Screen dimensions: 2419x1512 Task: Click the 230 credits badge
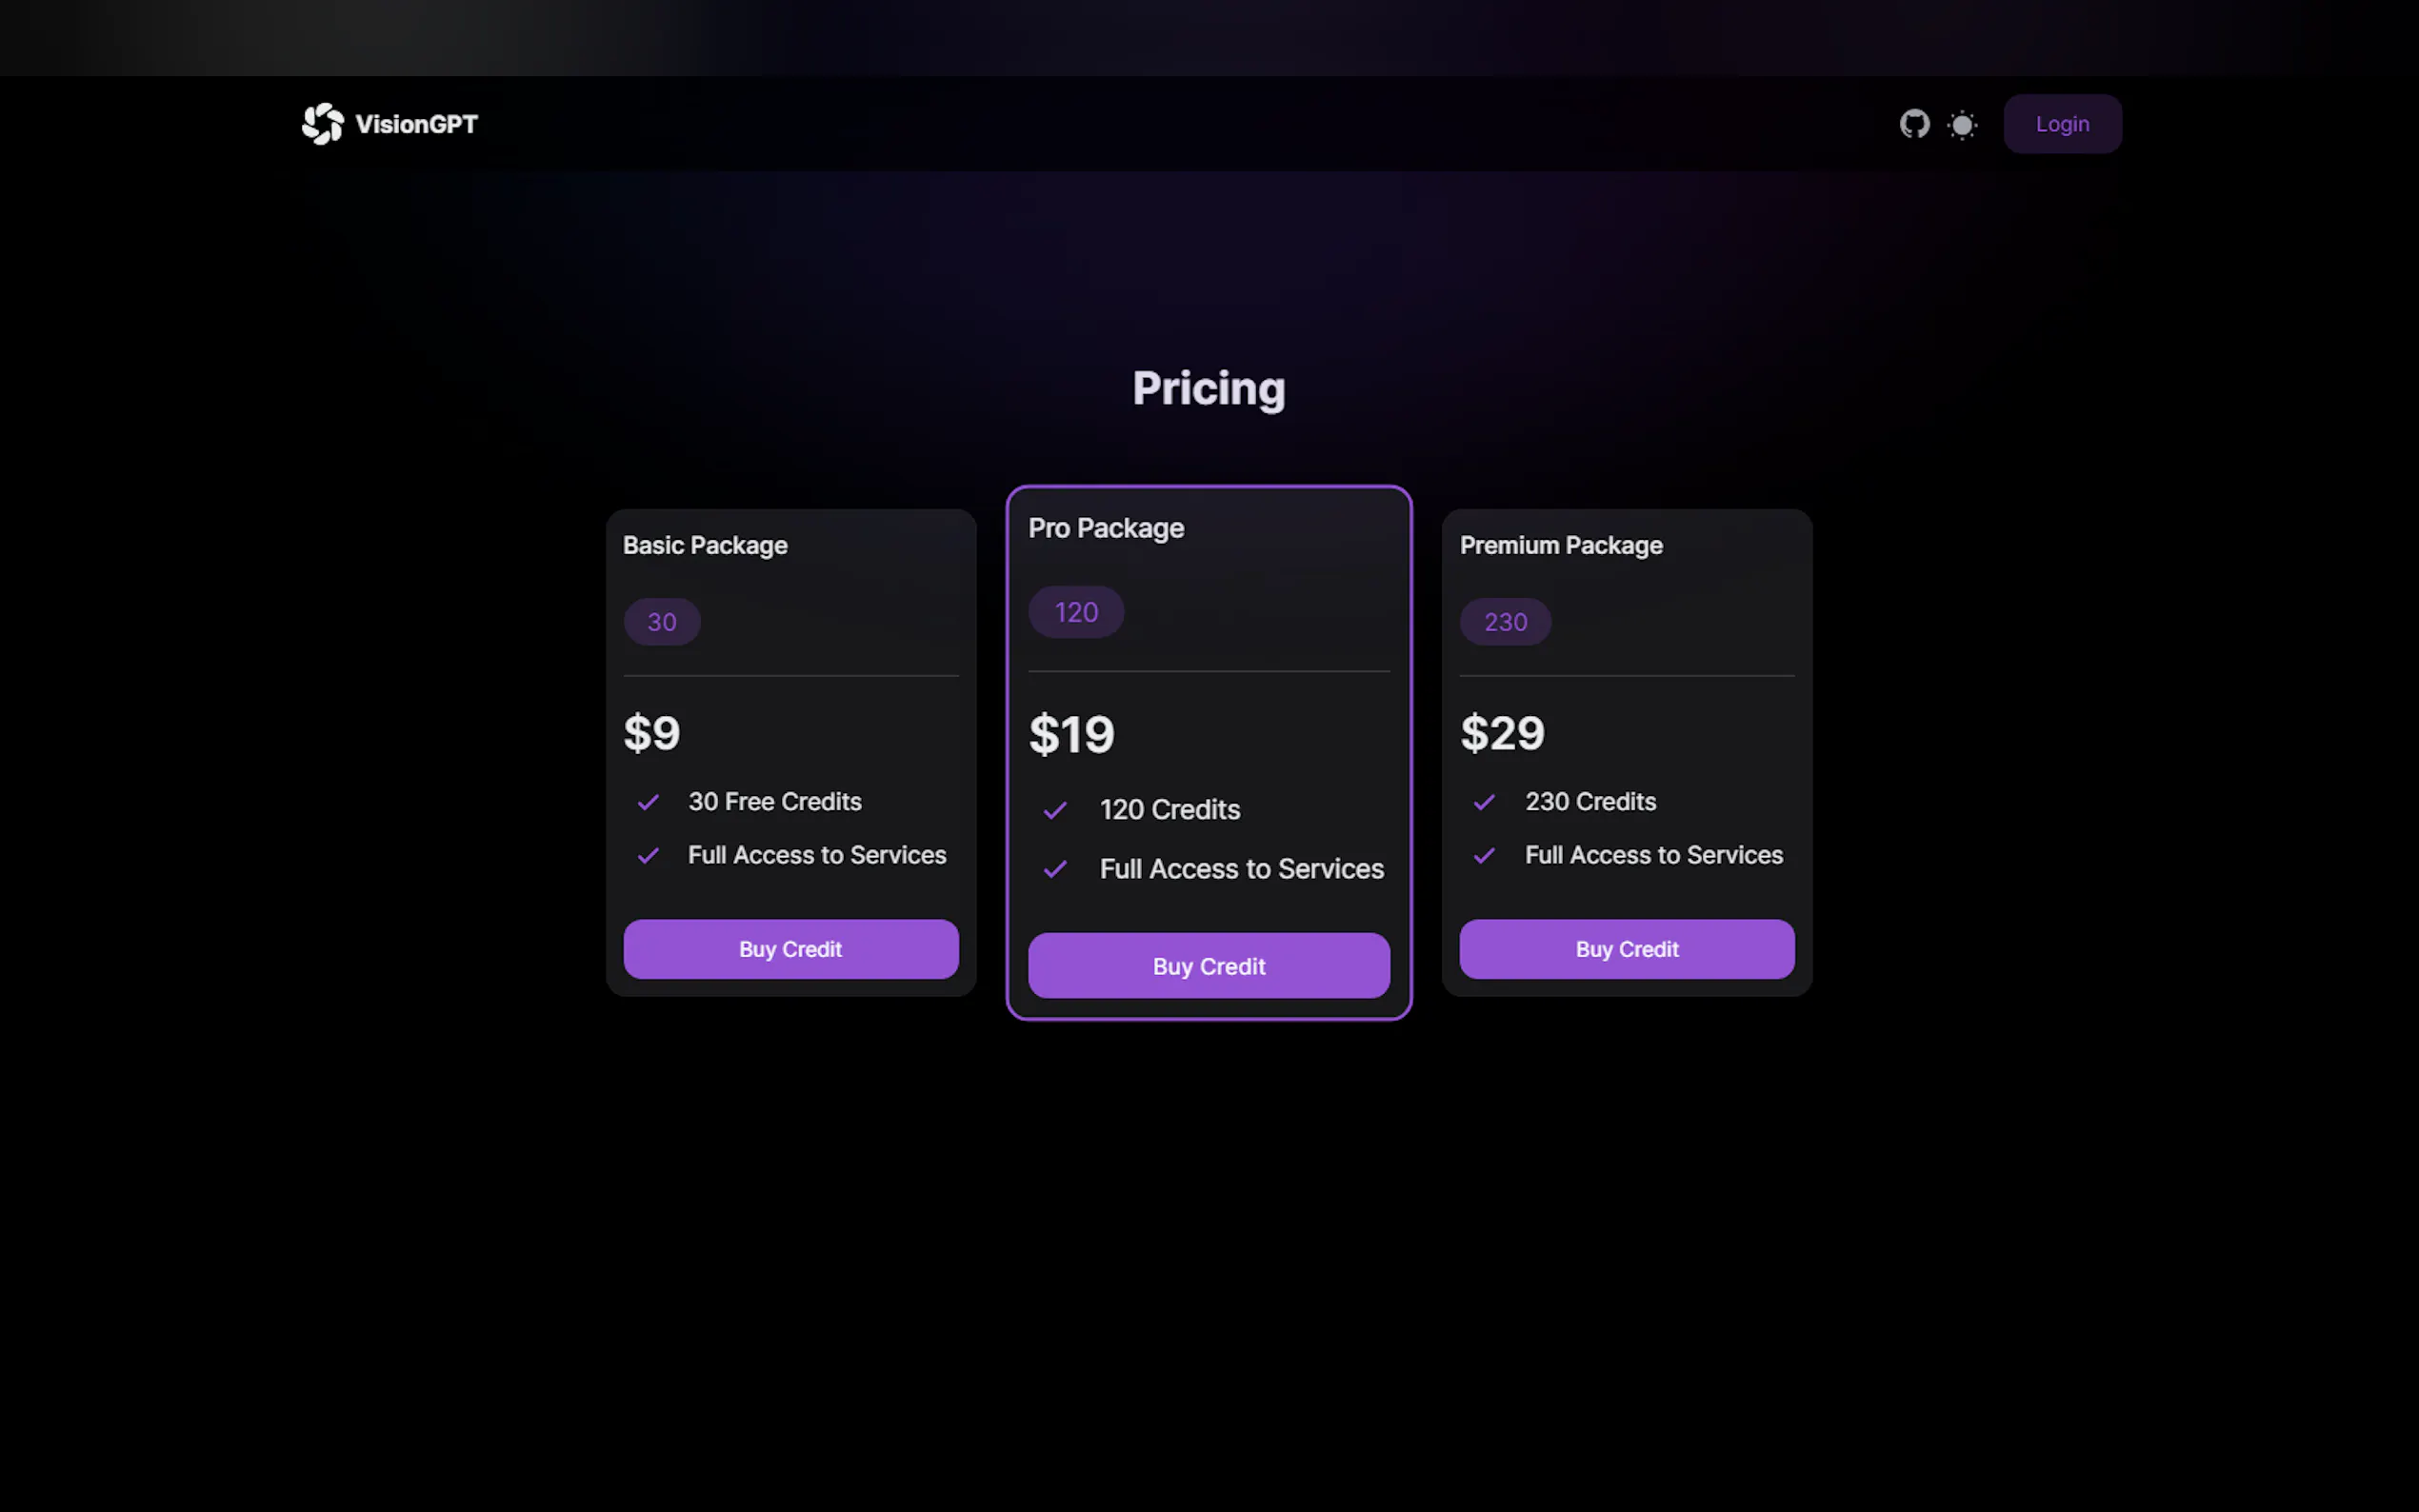tap(1505, 622)
